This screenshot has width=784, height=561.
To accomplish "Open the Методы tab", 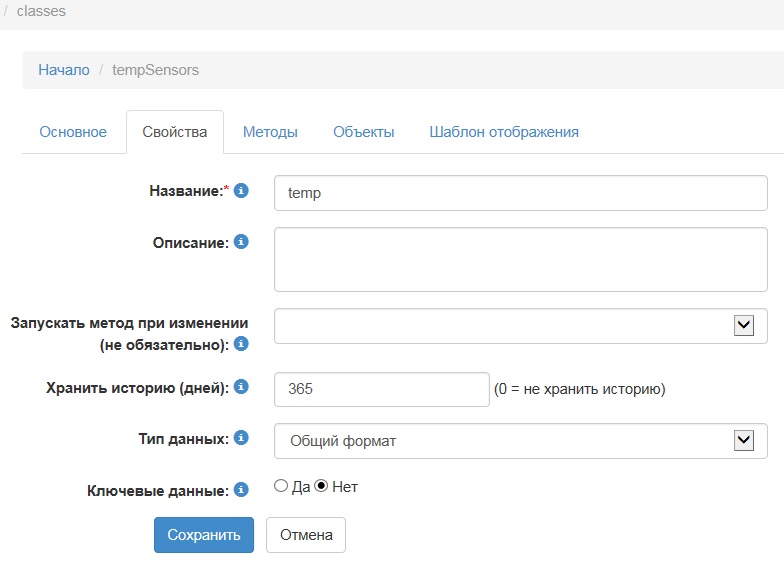I will click(x=270, y=132).
